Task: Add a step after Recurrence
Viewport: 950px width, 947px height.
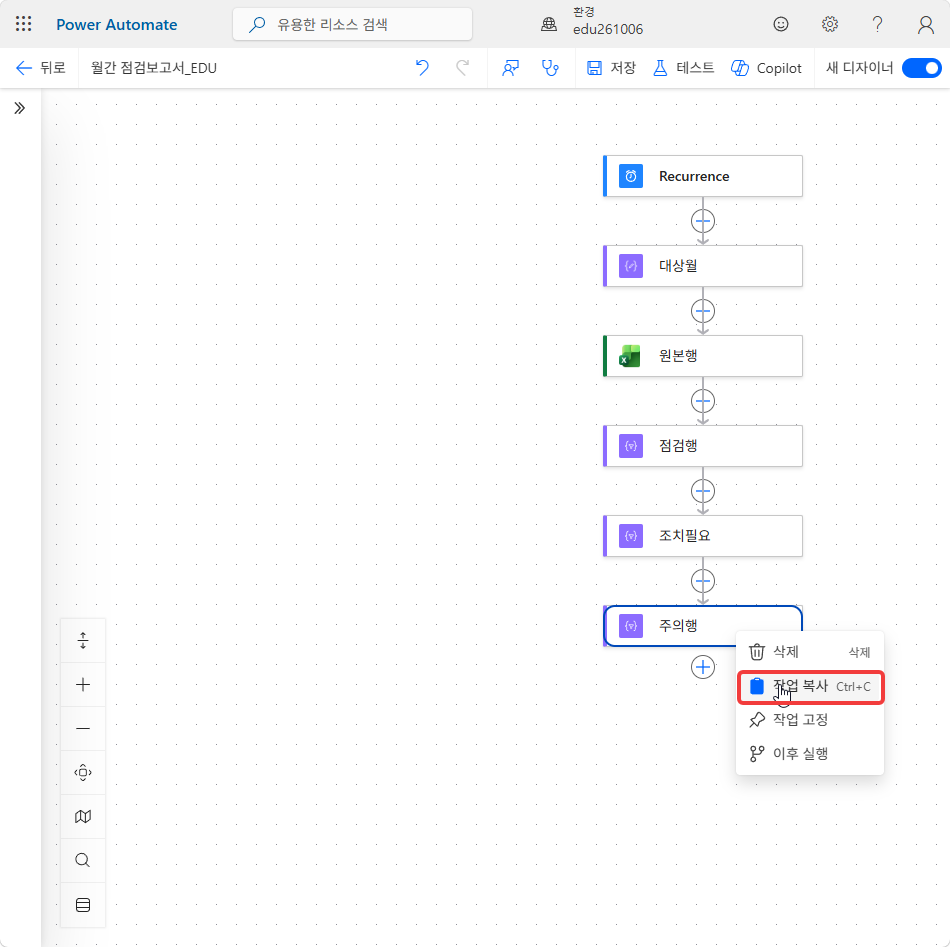Action: (703, 221)
